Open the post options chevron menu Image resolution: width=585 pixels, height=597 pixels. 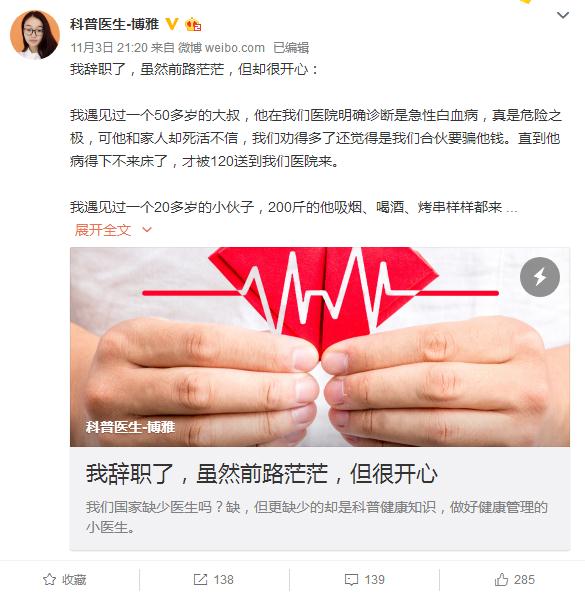point(563,15)
